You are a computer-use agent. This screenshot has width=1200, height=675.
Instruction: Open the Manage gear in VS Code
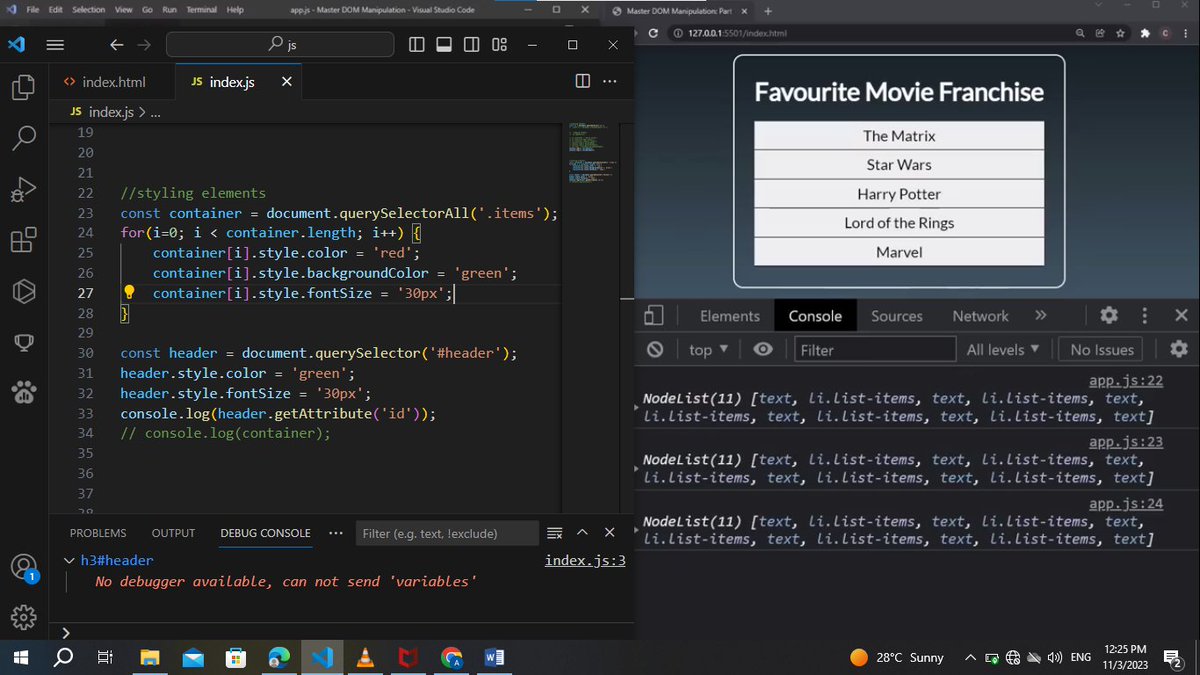24,617
